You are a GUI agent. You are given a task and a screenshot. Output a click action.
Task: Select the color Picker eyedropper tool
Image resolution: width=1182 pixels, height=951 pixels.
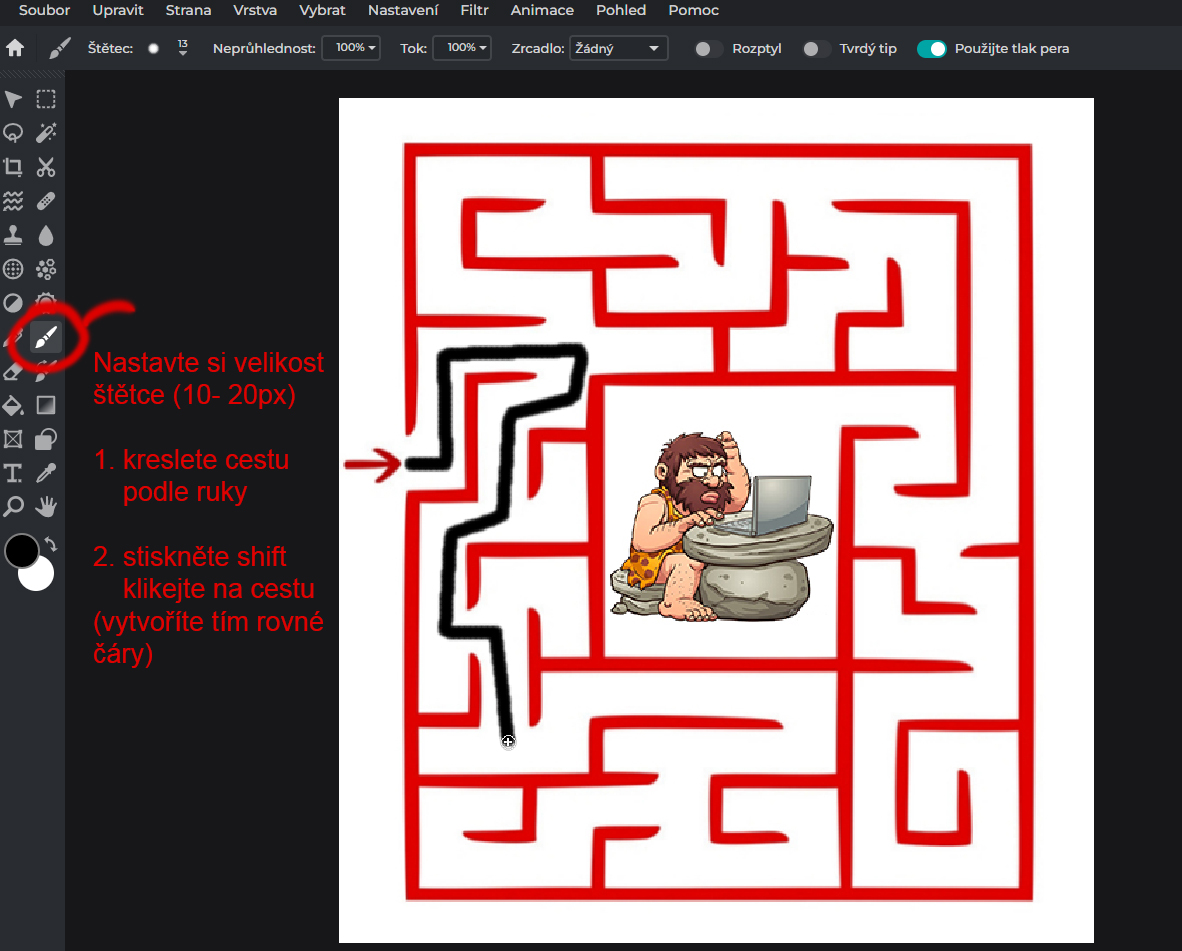[46, 473]
